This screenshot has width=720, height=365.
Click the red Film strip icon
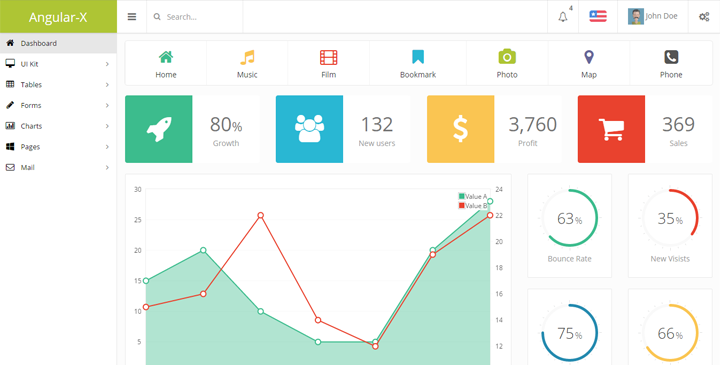click(x=329, y=57)
